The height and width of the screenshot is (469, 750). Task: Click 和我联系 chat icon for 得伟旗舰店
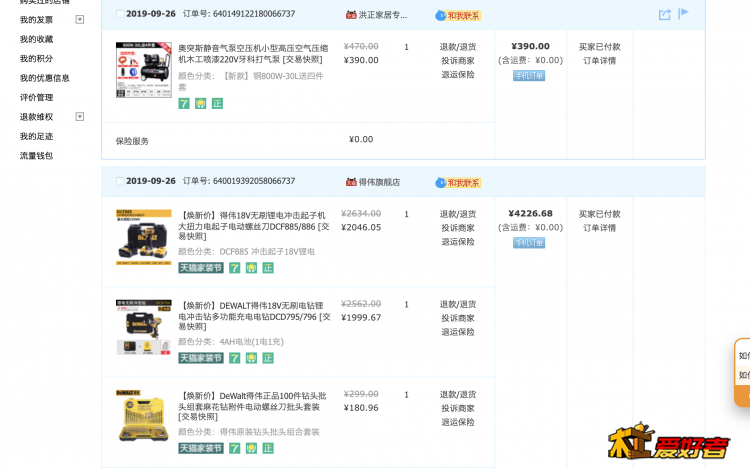click(458, 183)
